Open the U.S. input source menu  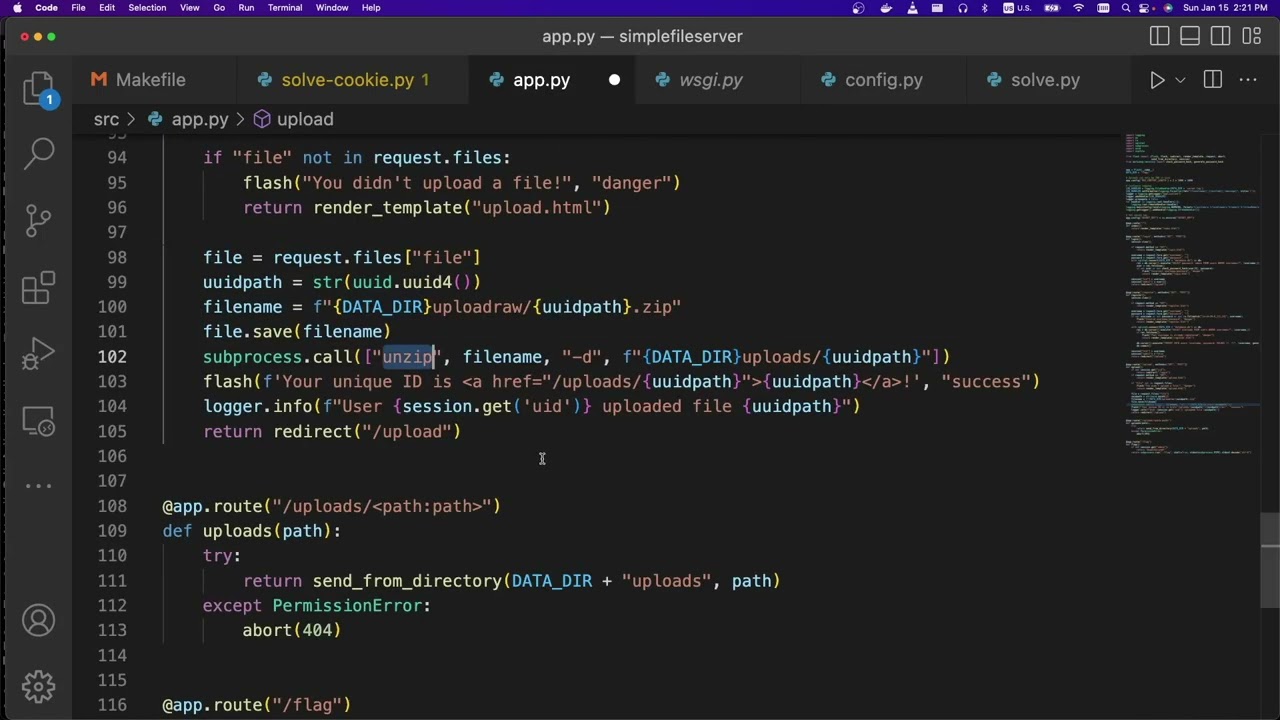(x=1016, y=8)
